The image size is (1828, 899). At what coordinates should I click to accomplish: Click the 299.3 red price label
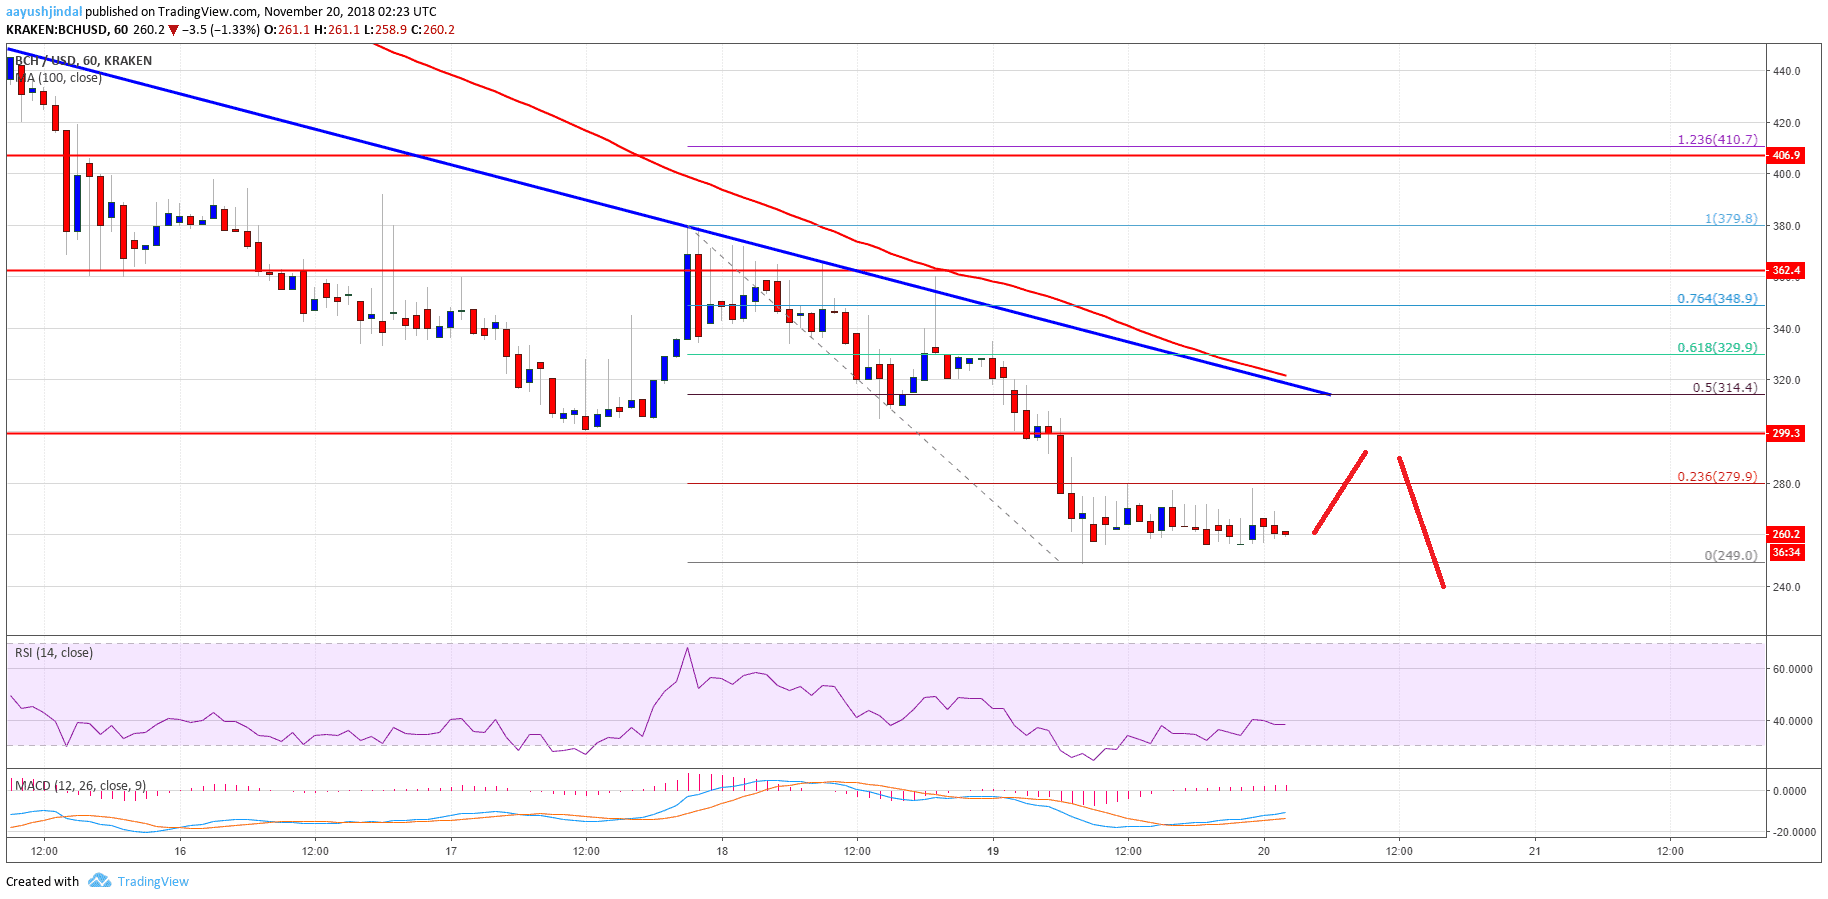coord(1786,433)
